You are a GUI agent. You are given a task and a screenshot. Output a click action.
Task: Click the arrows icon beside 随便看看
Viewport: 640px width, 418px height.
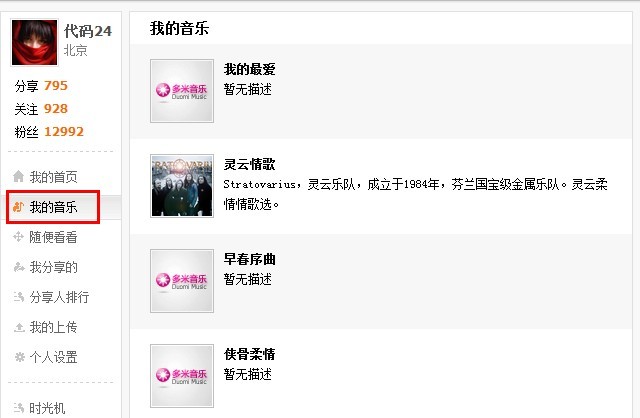click(18, 237)
